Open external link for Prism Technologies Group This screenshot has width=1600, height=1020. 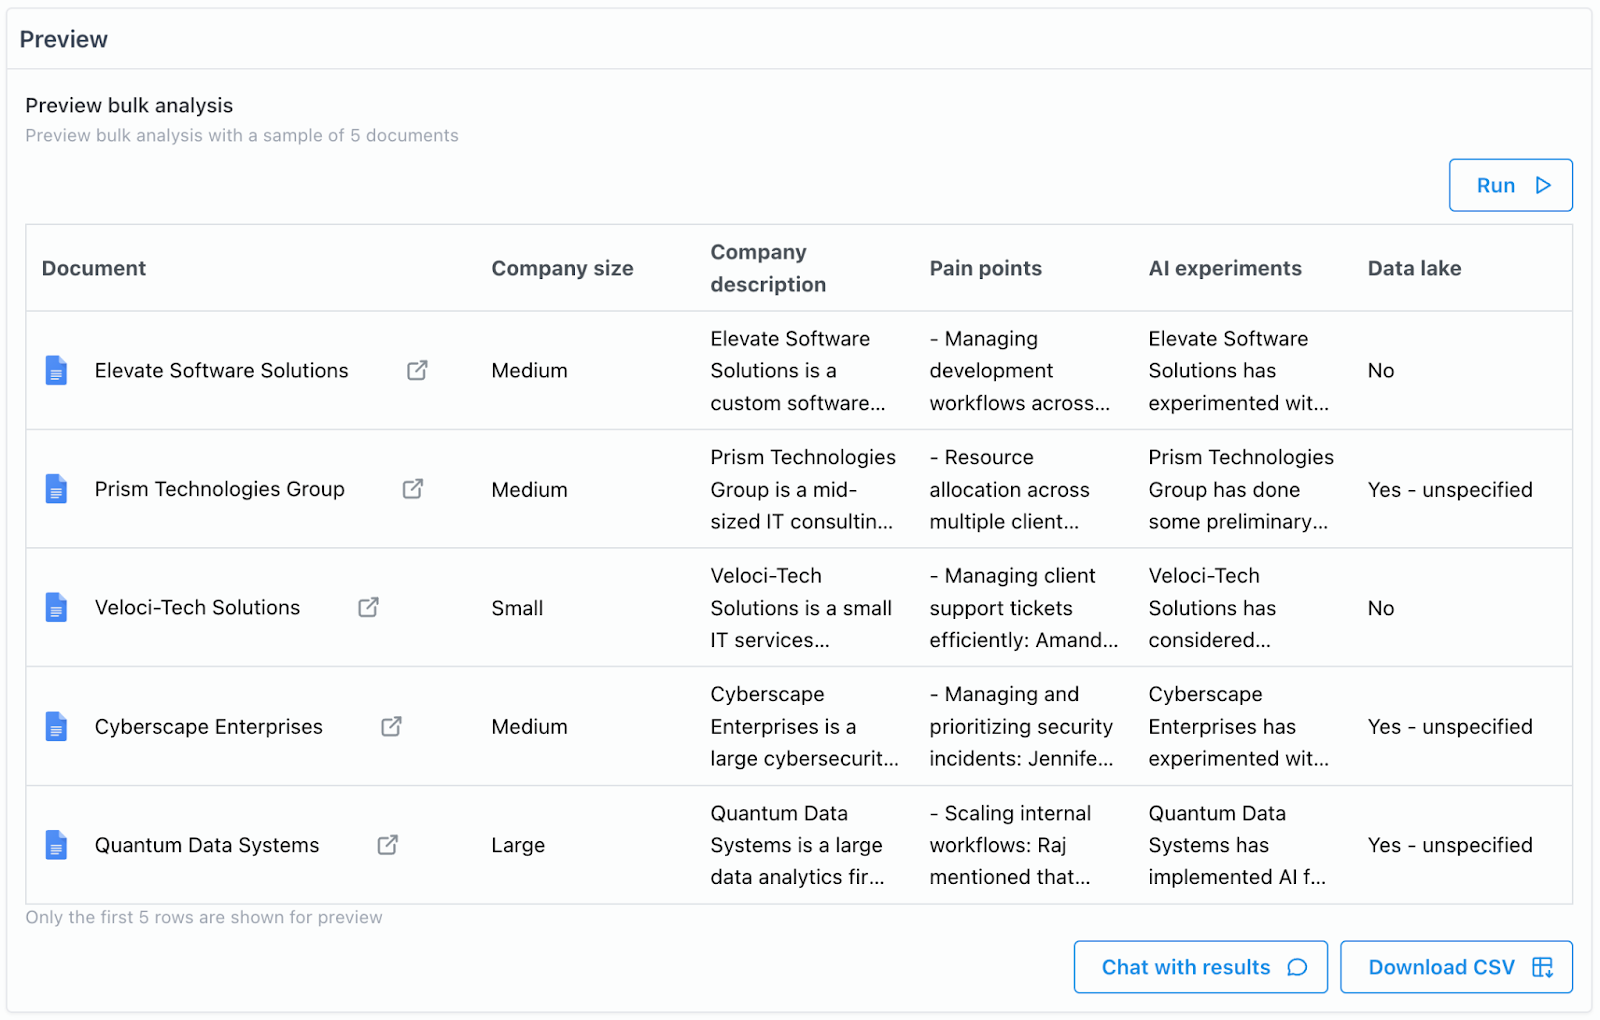pyautogui.click(x=413, y=489)
